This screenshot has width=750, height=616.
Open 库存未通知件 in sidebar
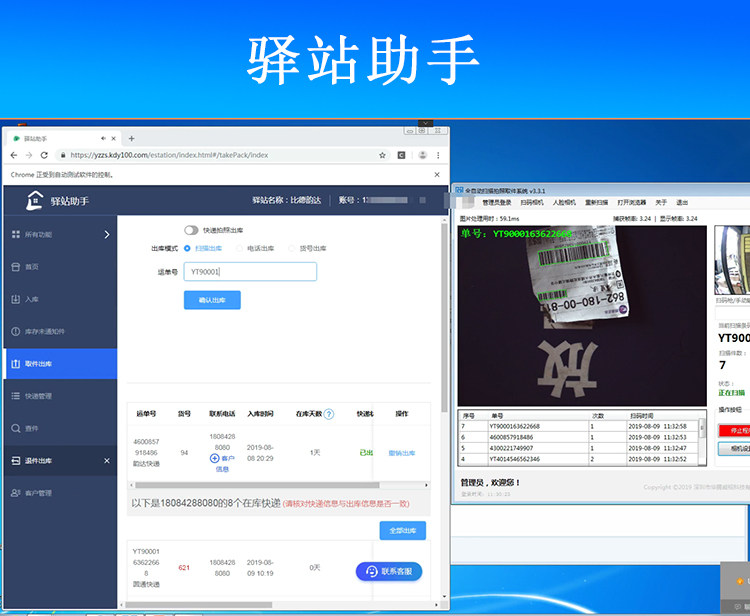pyautogui.click(x=44, y=331)
